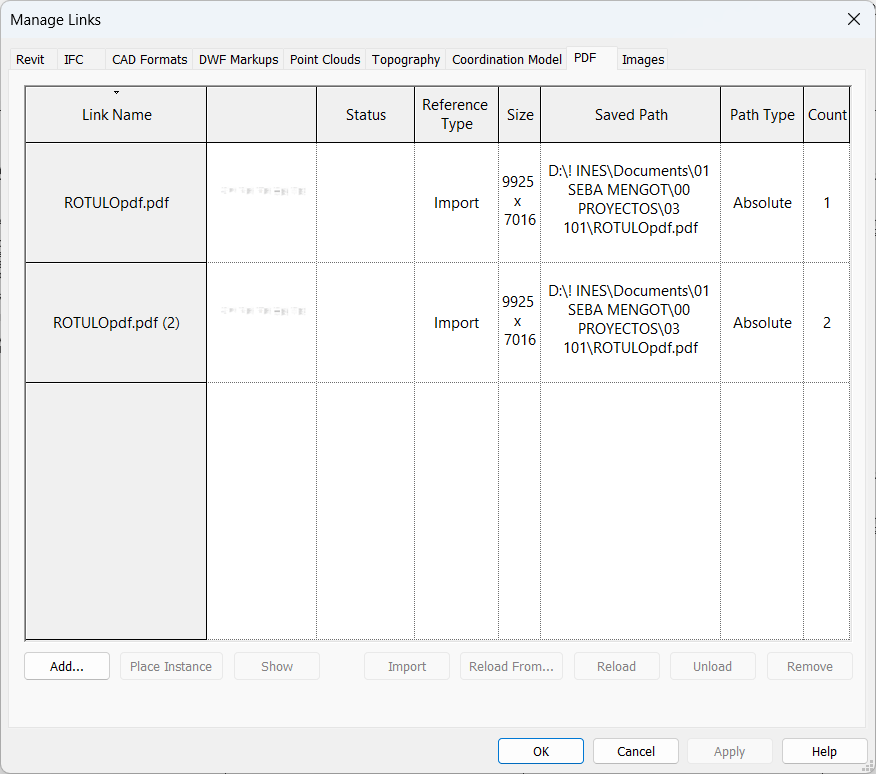
Task: Switch to the Images tab
Action: click(x=642, y=59)
